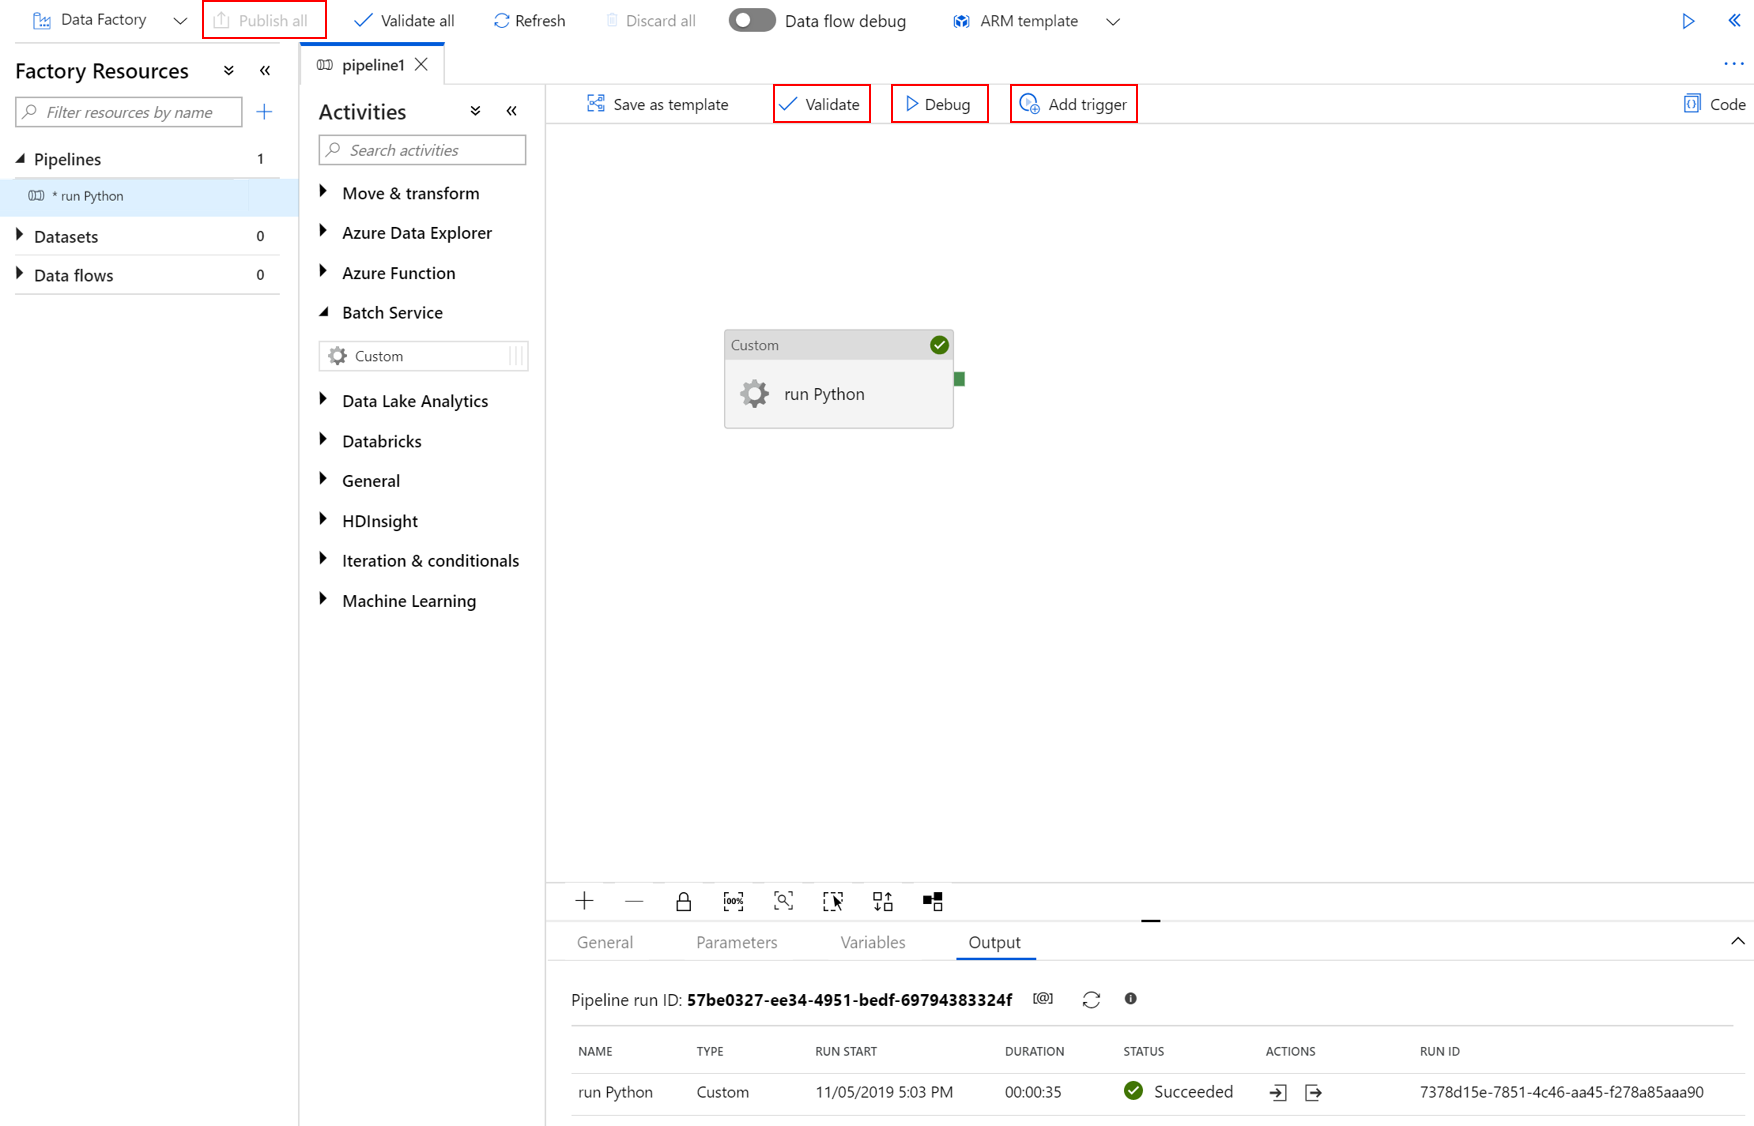
Task: Click the Debug button
Action: (x=939, y=103)
